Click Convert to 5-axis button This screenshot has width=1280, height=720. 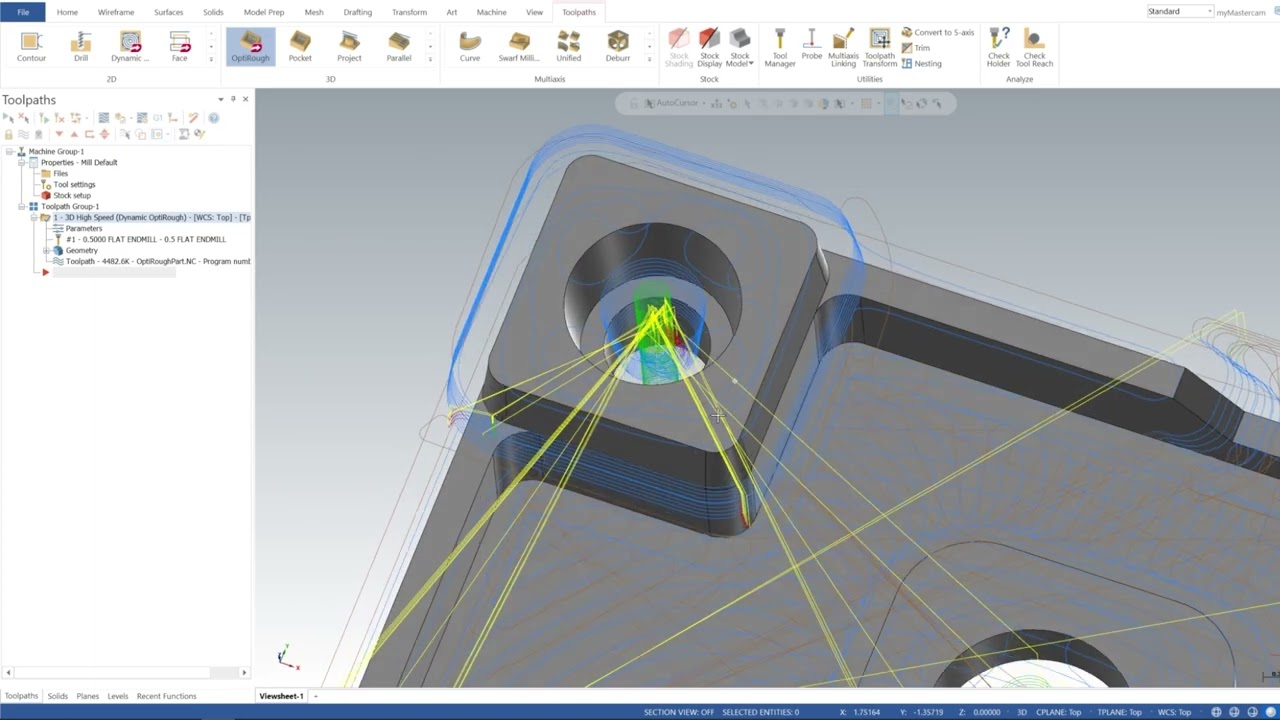[937, 33]
